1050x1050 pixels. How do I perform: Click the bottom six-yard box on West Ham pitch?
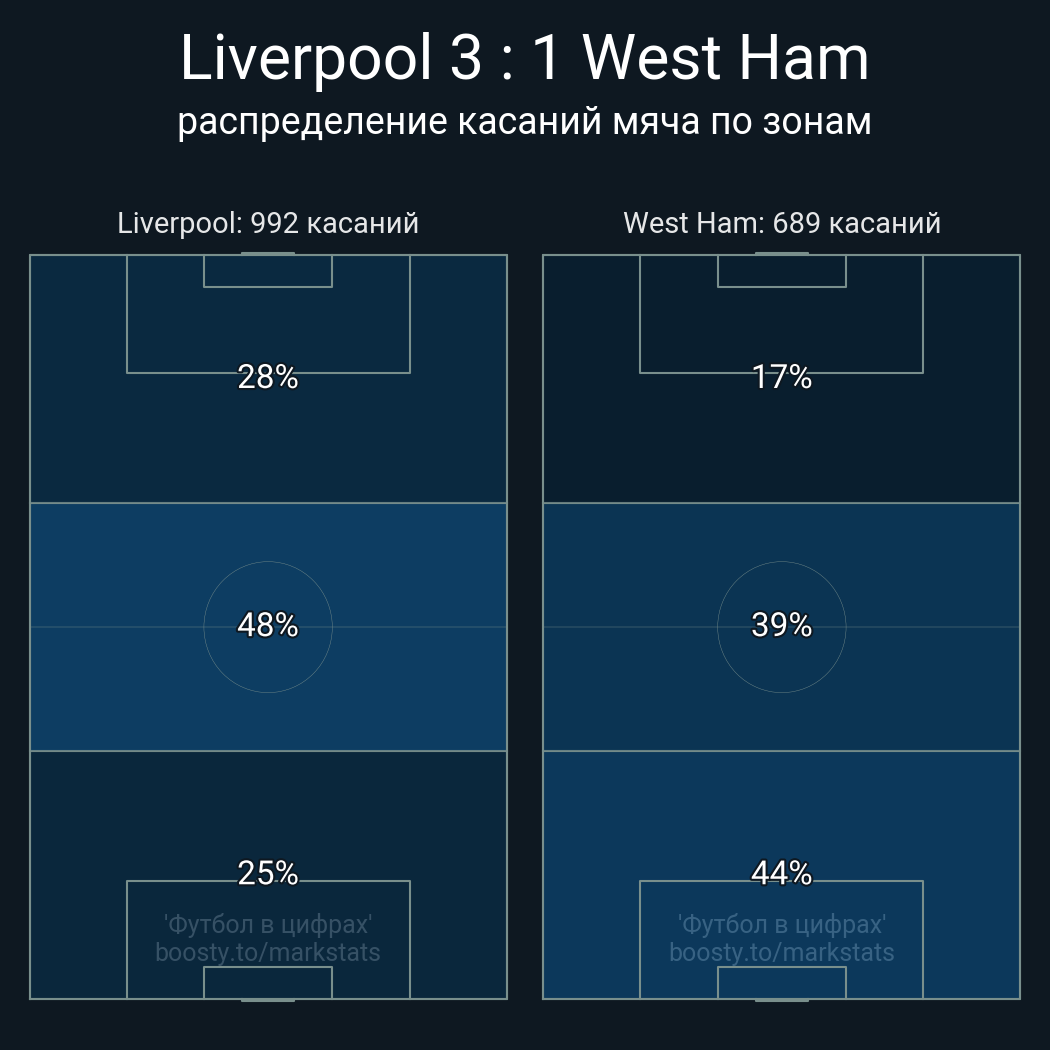781,982
